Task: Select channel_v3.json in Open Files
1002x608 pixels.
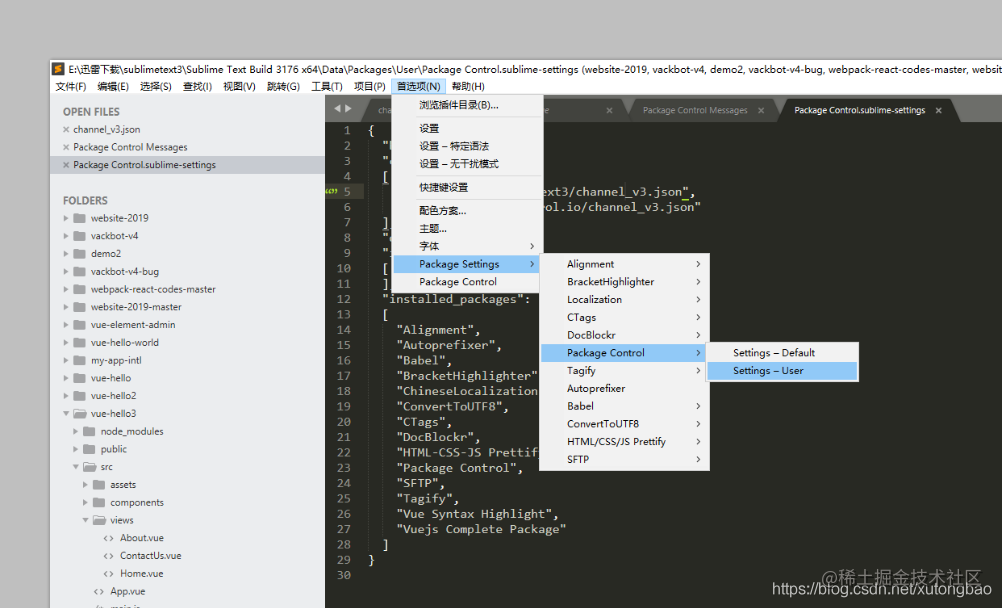Action: (x=107, y=130)
